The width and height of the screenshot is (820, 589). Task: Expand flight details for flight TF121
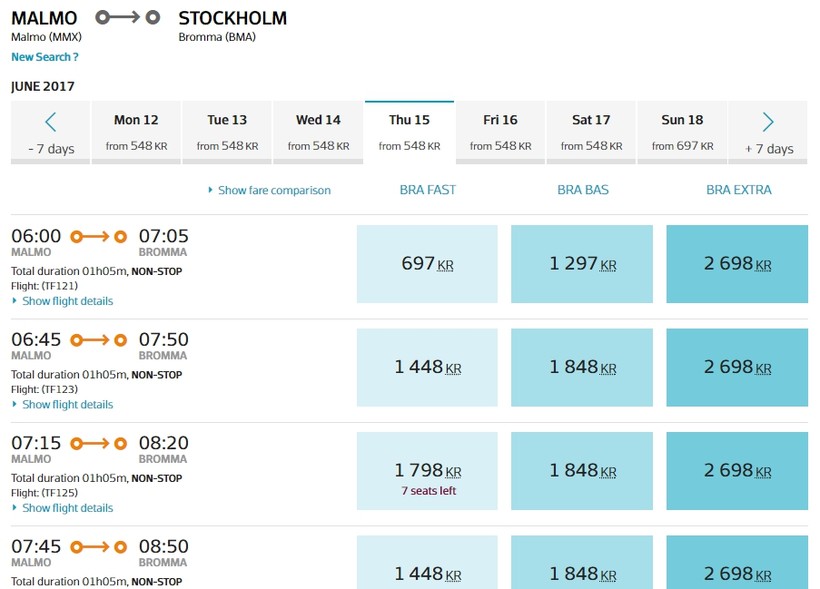pos(67,301)
